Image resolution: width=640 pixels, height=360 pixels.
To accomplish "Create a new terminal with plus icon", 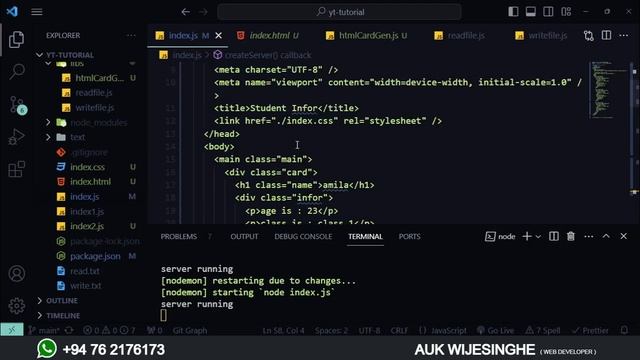I will coord(527,236).
